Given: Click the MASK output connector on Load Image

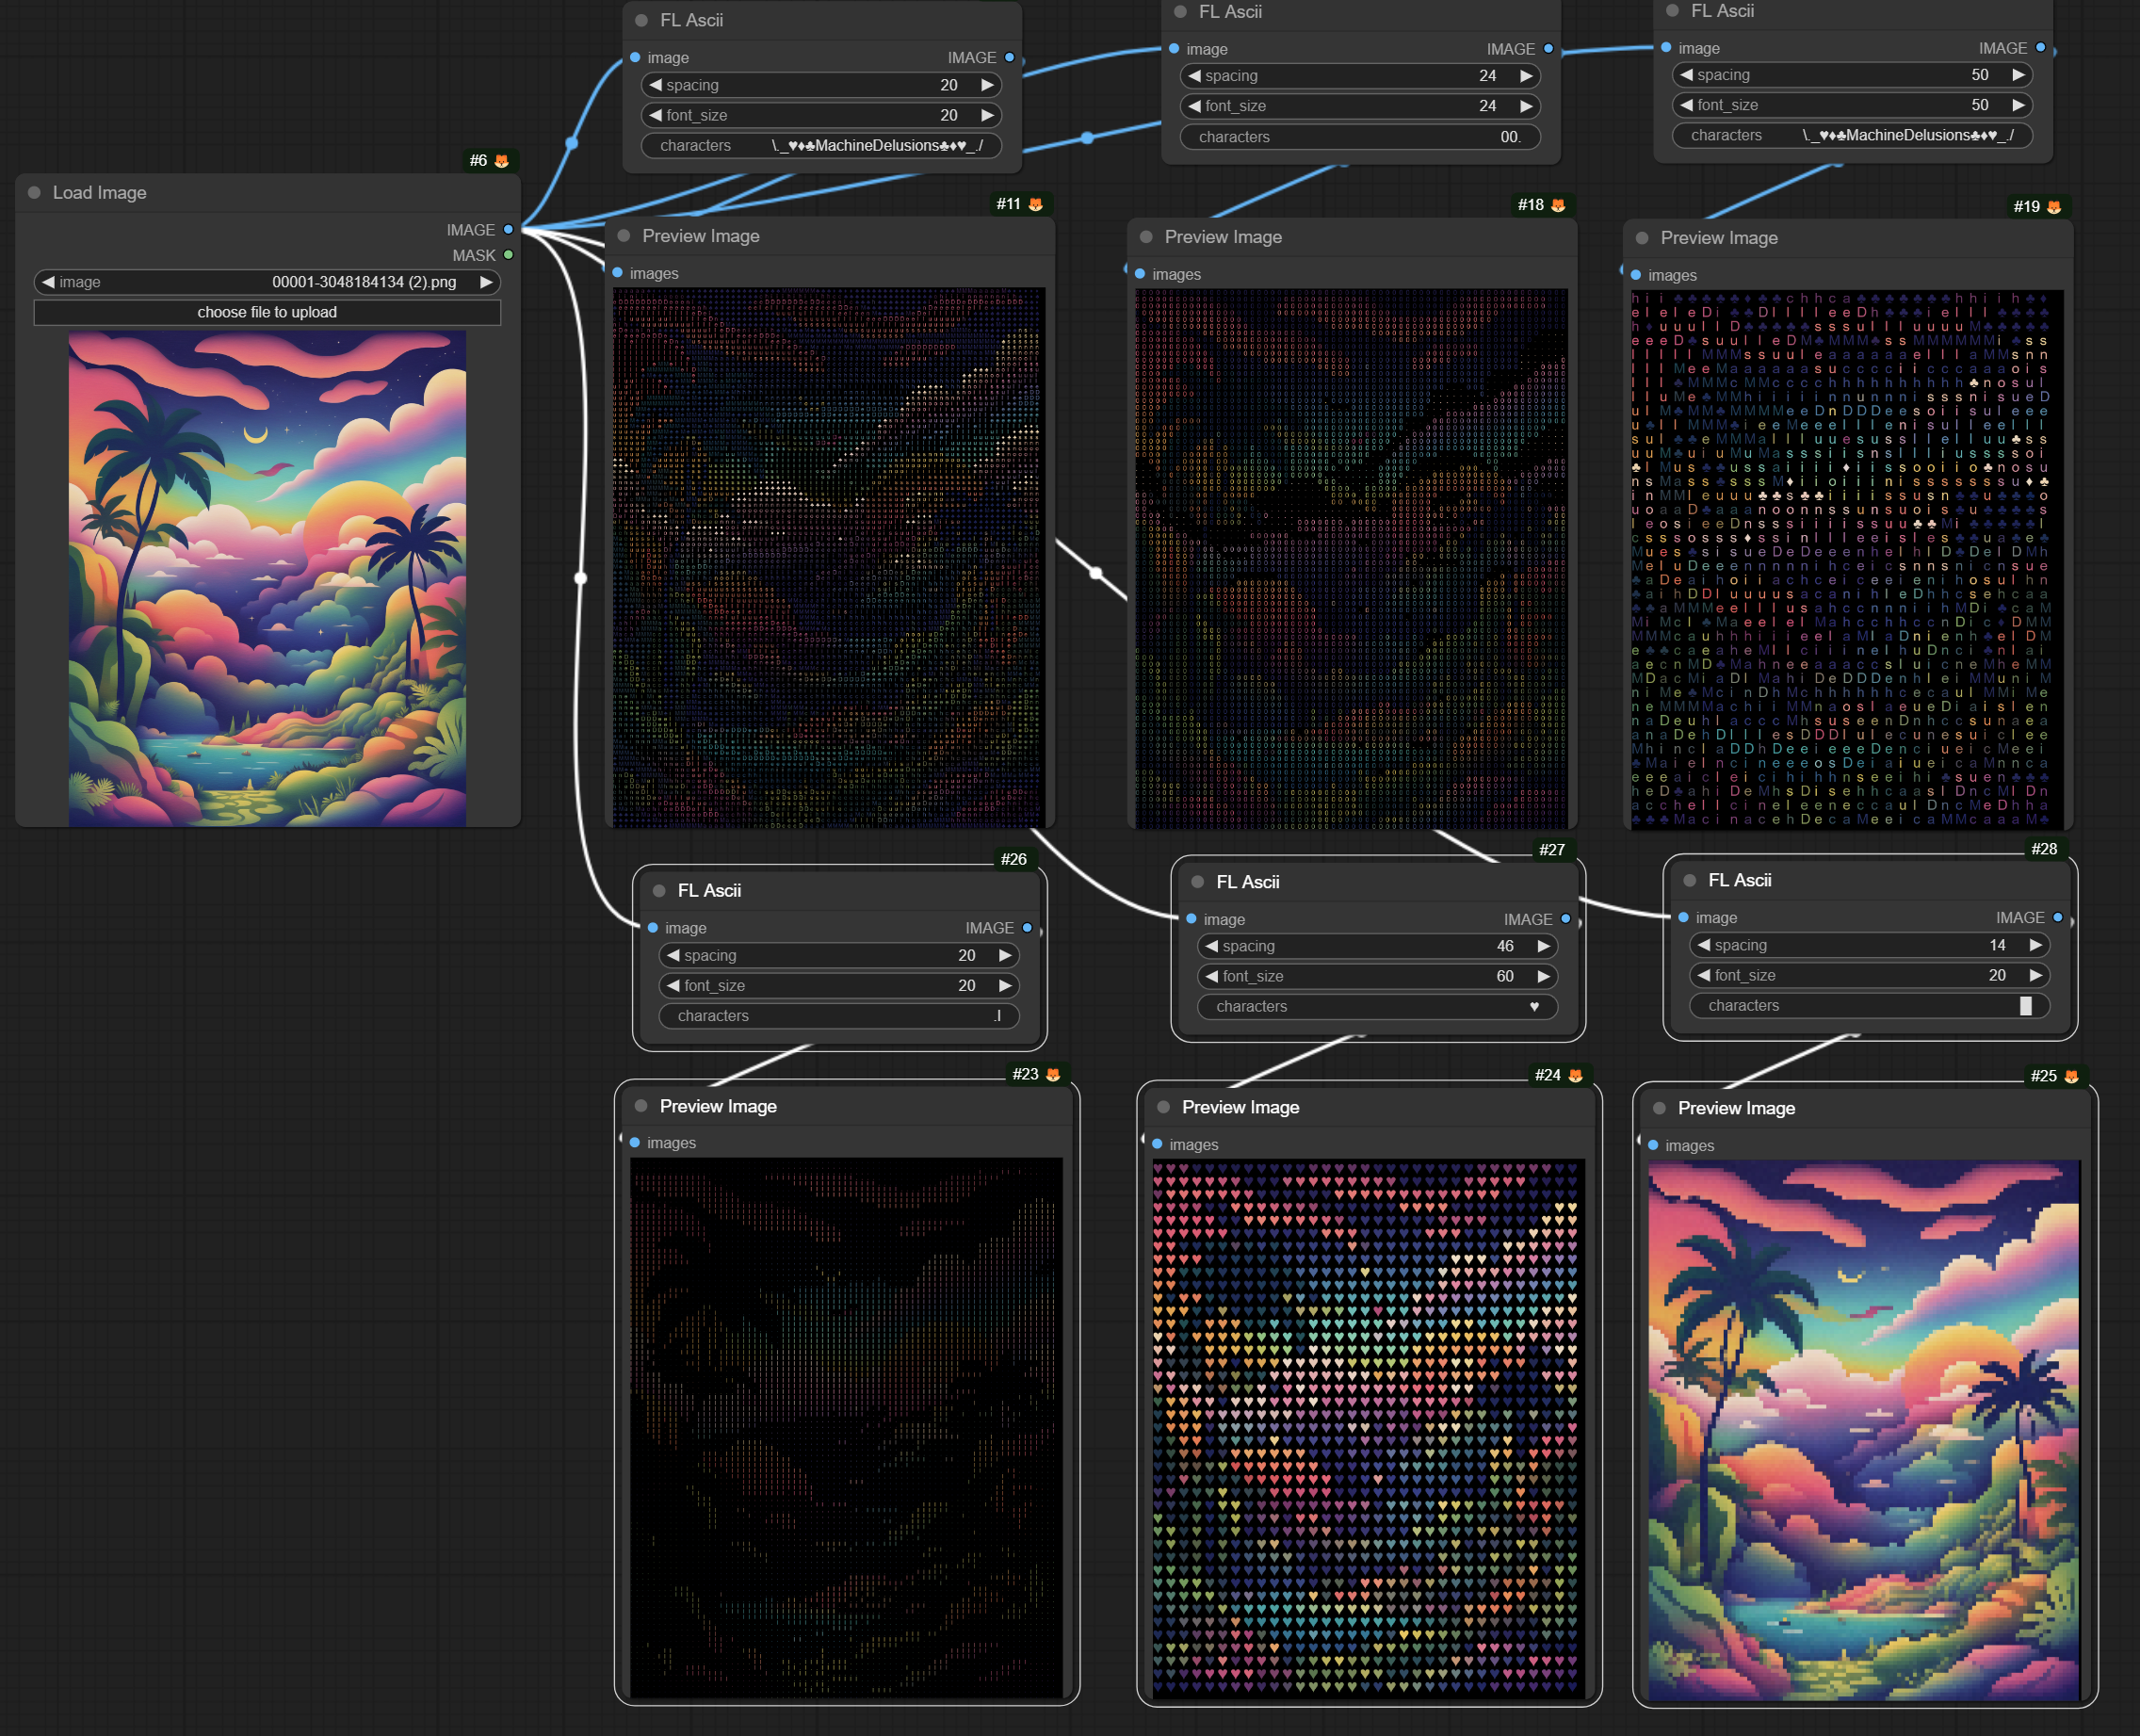Looking at the screenshot, I should (508, 255).
